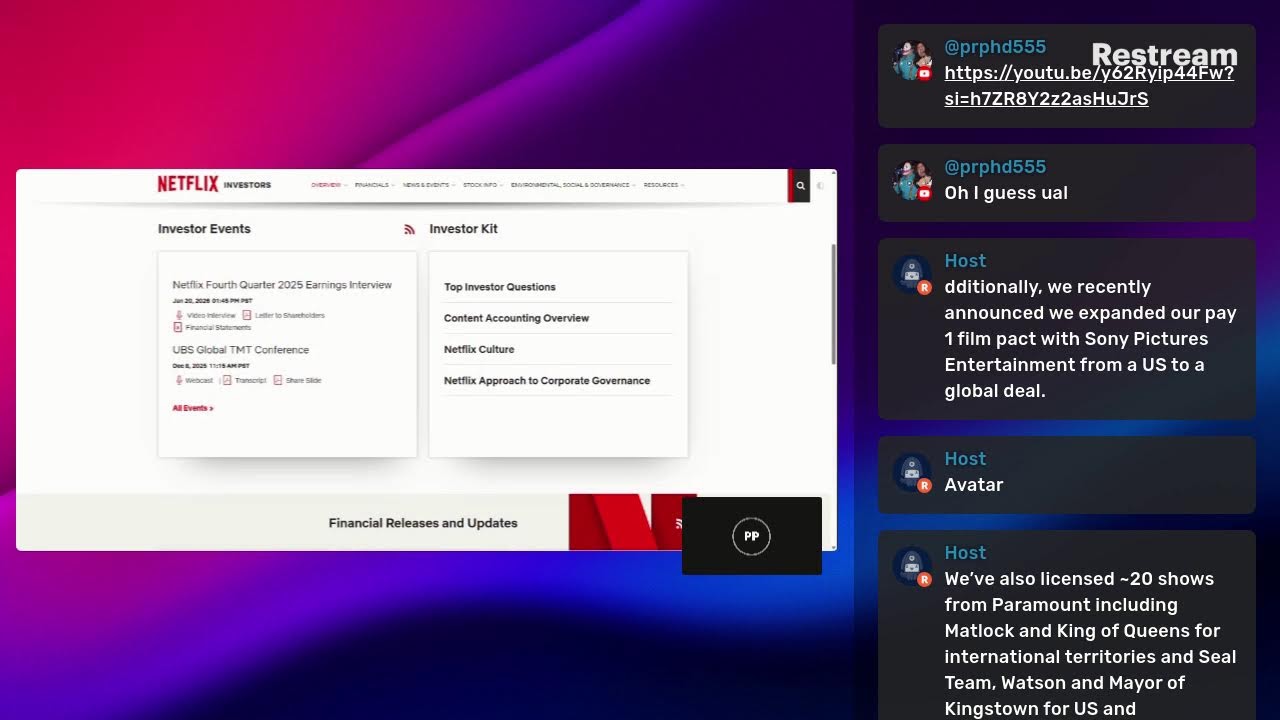The width and height of the screenshot is (1280, 720).
Task: Click the Host avatar on the Sony Pictures message
Action: pos(912,275)
